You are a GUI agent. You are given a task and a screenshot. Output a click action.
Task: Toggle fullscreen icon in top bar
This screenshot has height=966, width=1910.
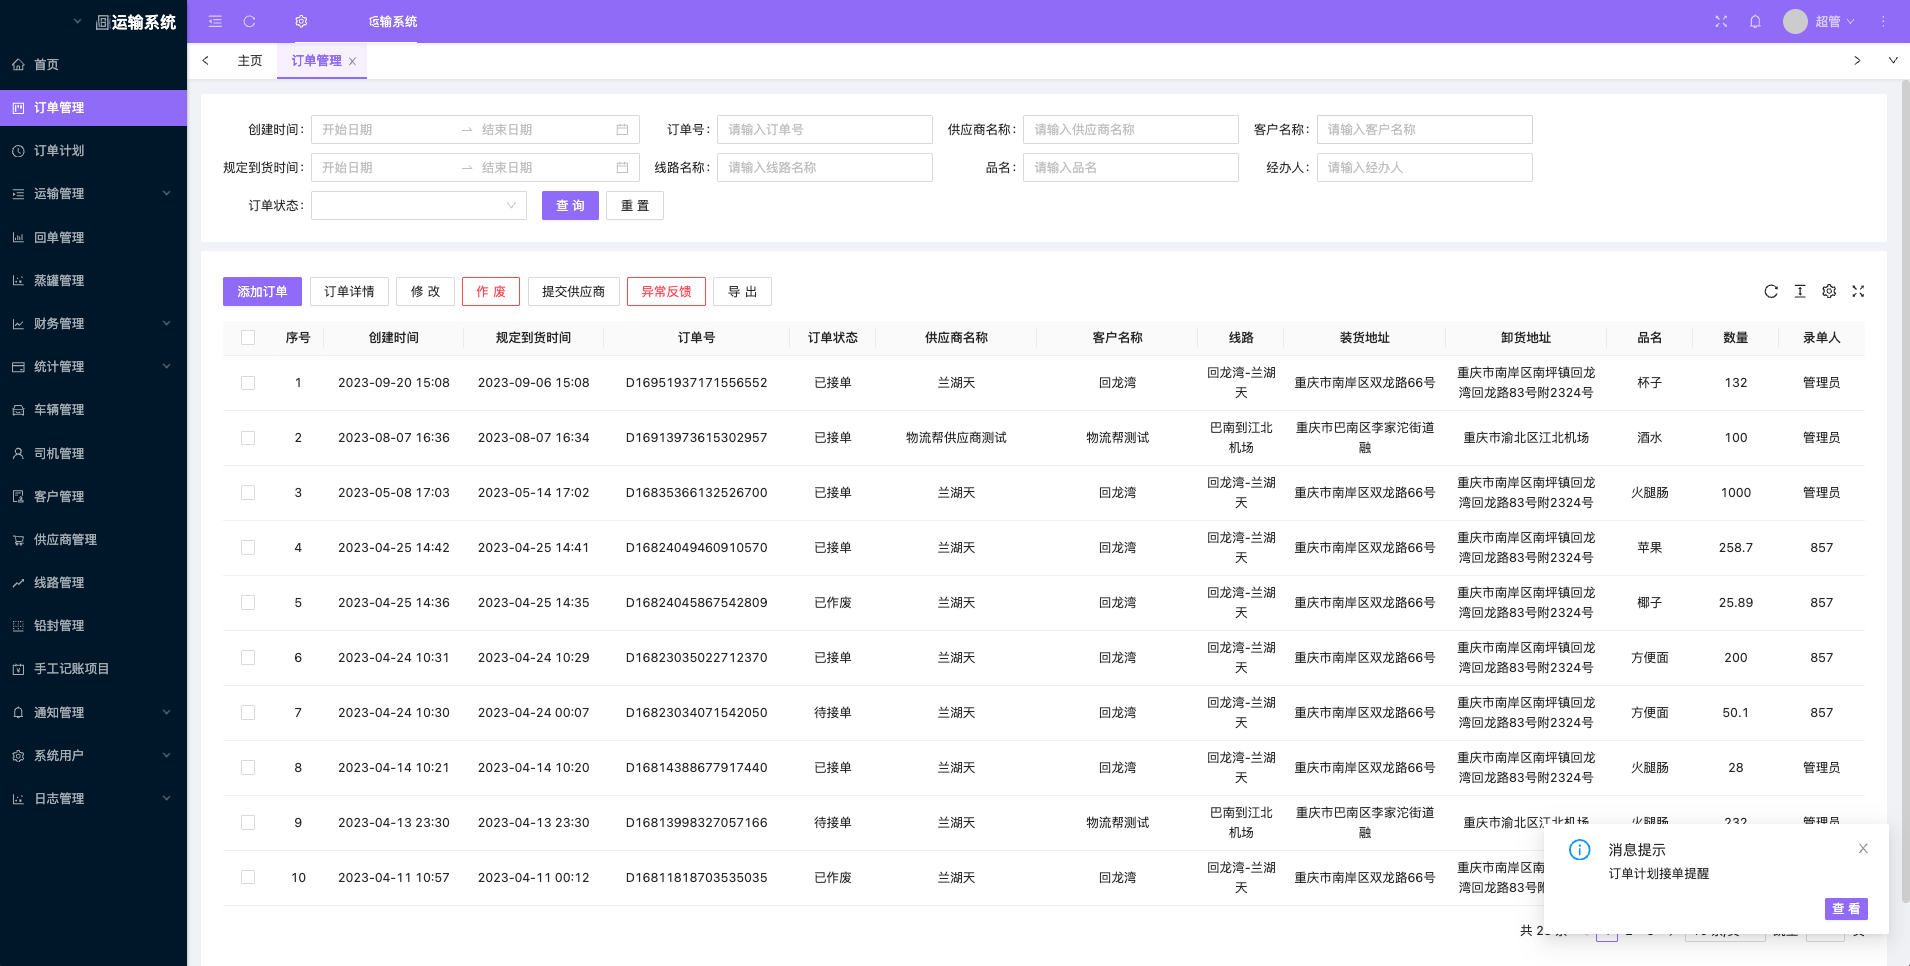pos(1721,21)
